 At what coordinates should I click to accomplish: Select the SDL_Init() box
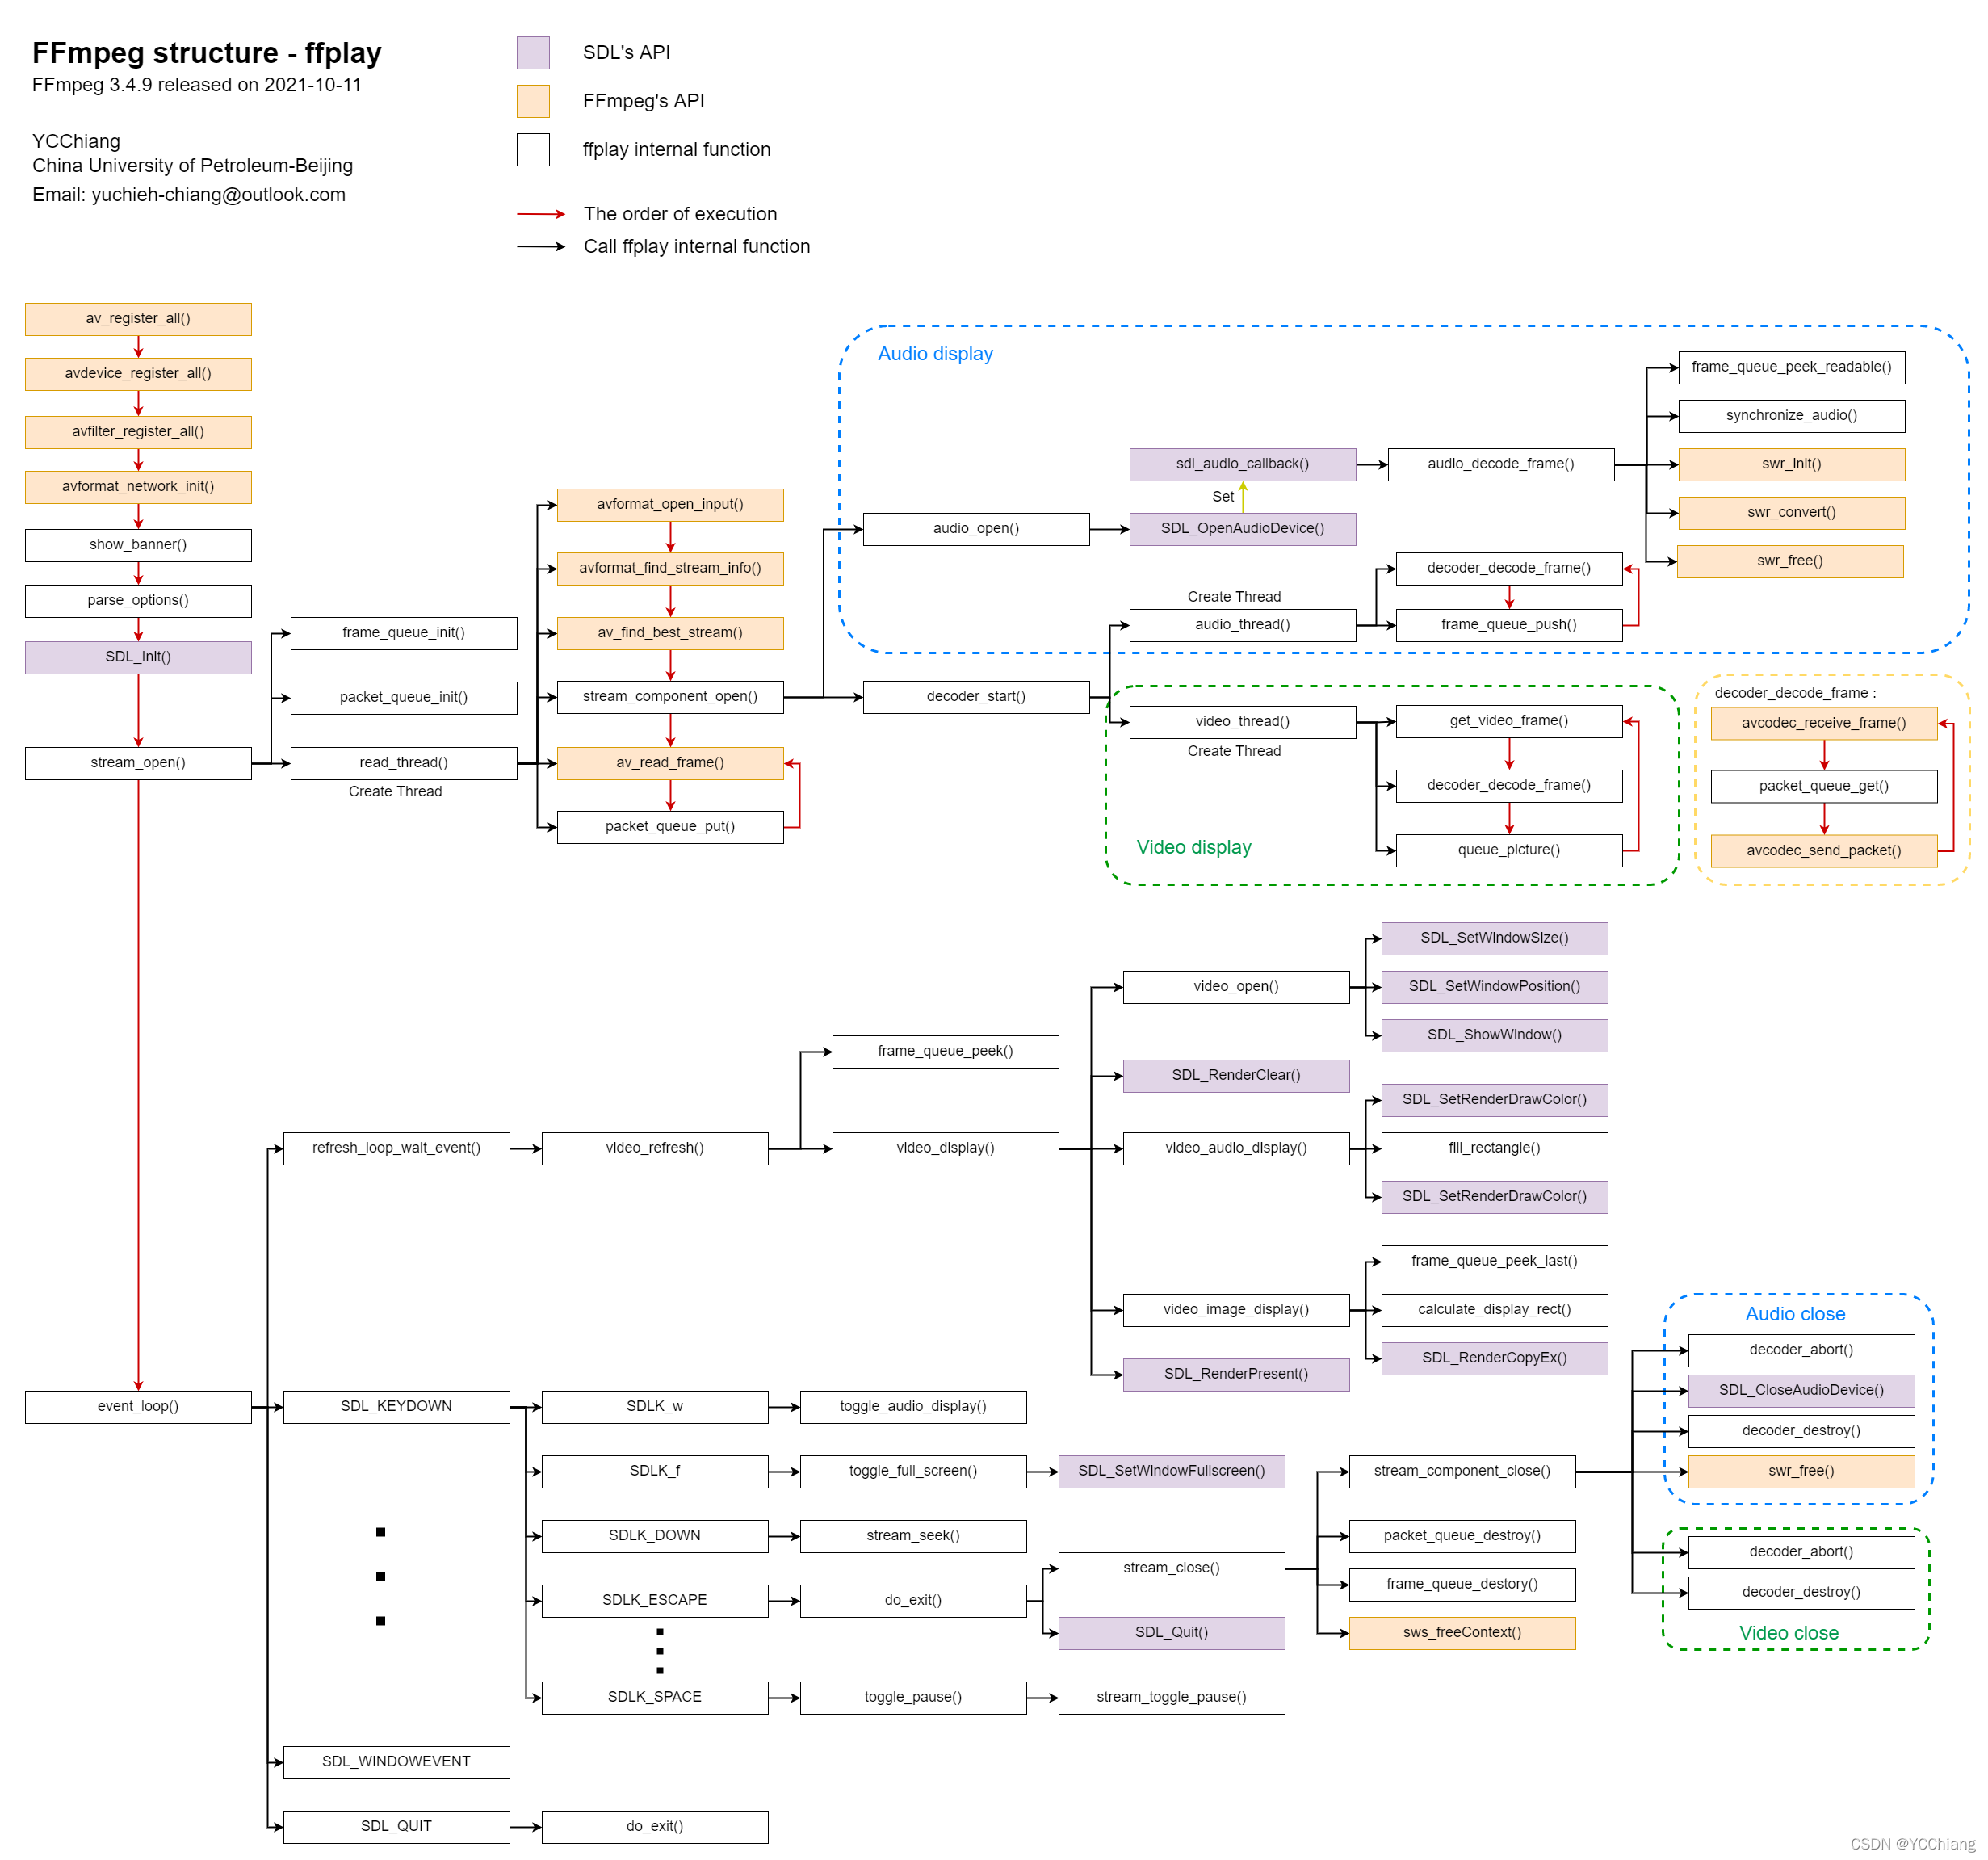pyautogui.click(x=138, y=657)
